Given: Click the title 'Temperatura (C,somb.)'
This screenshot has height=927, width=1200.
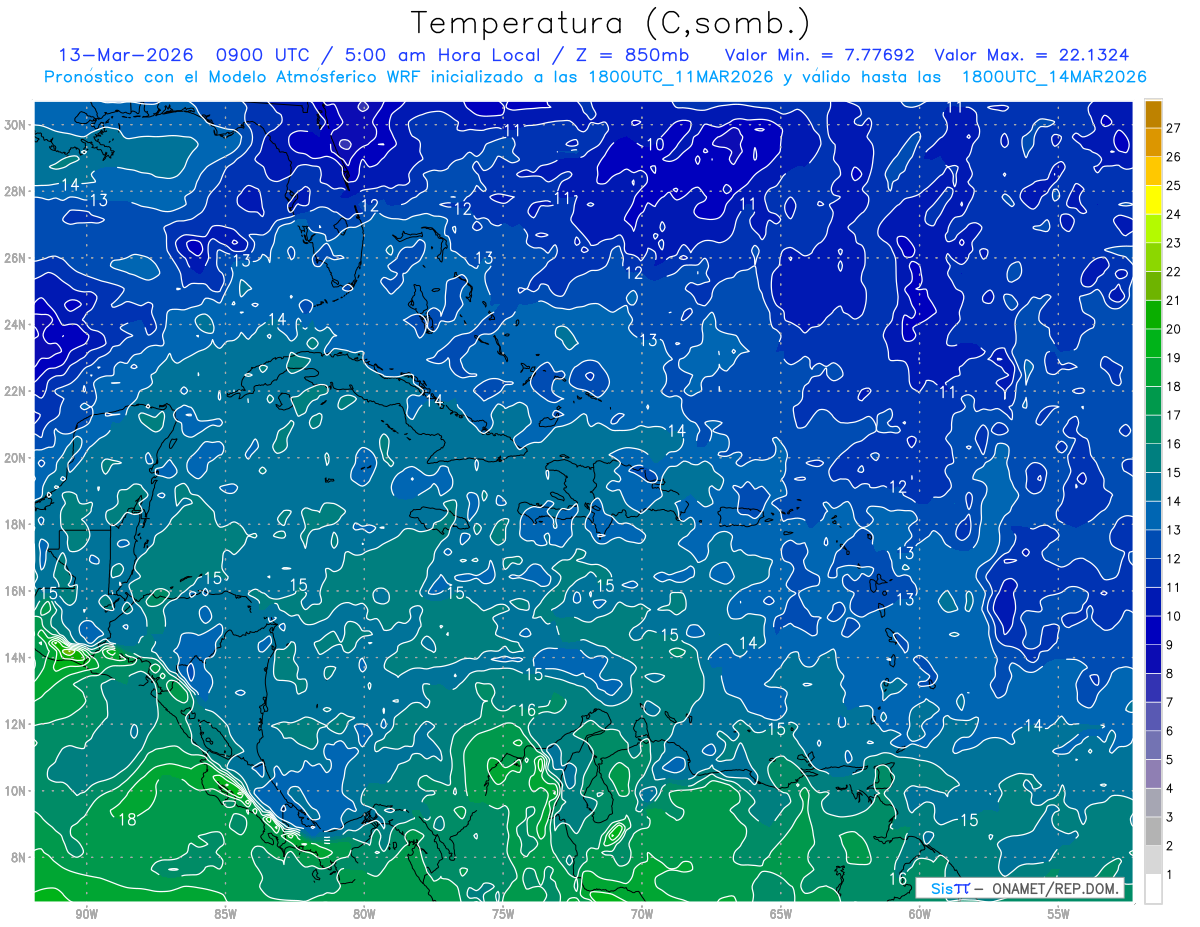Looking at the screenshot, I should [611, 24].
